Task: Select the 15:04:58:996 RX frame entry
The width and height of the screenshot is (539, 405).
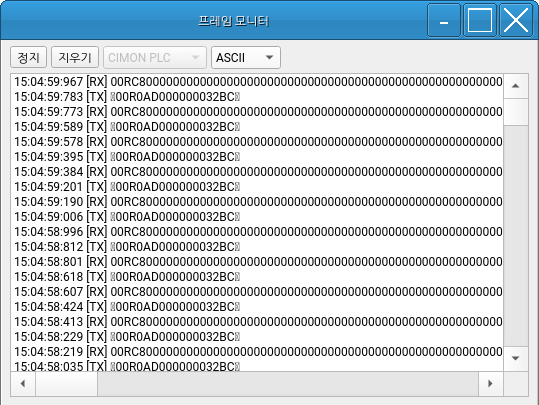Action: 258,232
